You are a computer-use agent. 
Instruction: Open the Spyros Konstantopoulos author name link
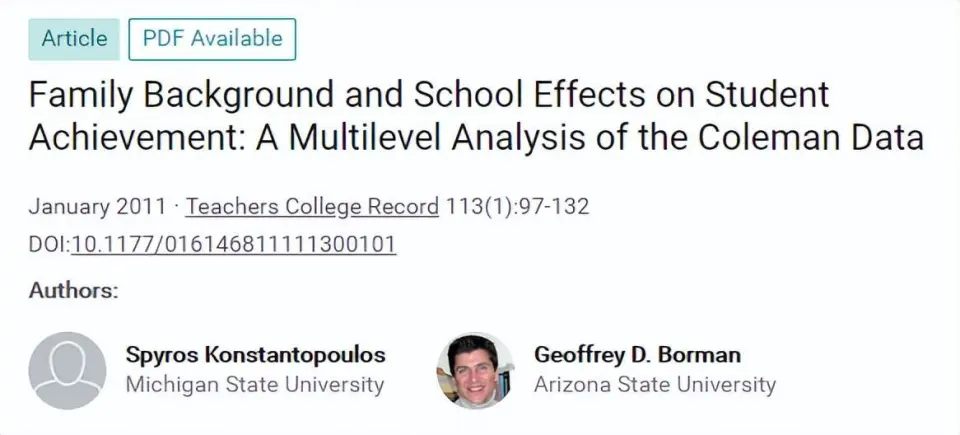(255, 354)
